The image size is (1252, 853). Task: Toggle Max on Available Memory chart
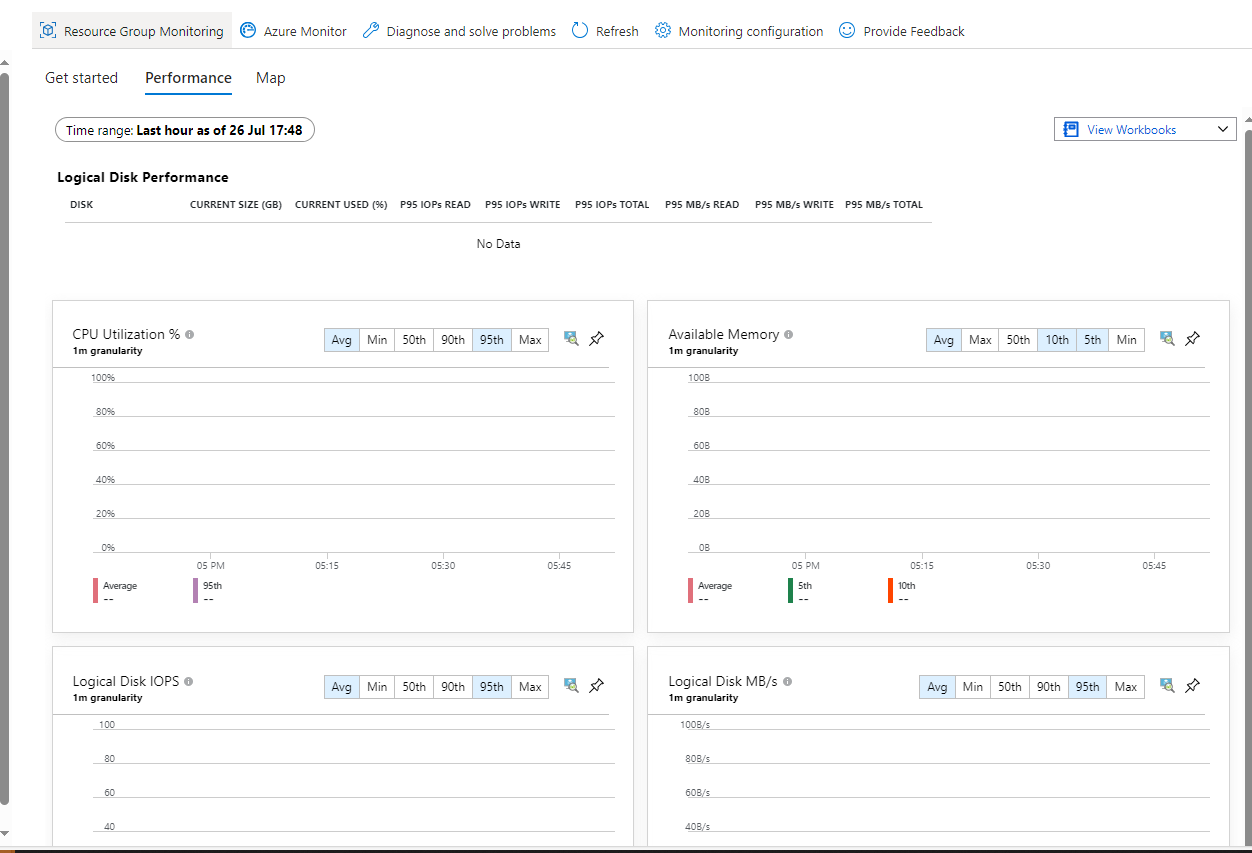click(980, 340)
